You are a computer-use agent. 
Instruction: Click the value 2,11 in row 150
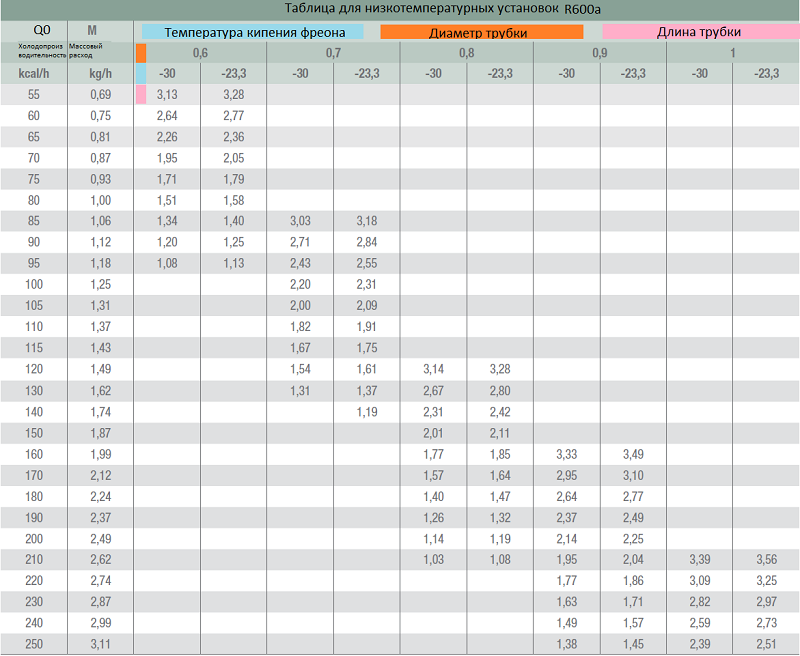tap(500, 433)
